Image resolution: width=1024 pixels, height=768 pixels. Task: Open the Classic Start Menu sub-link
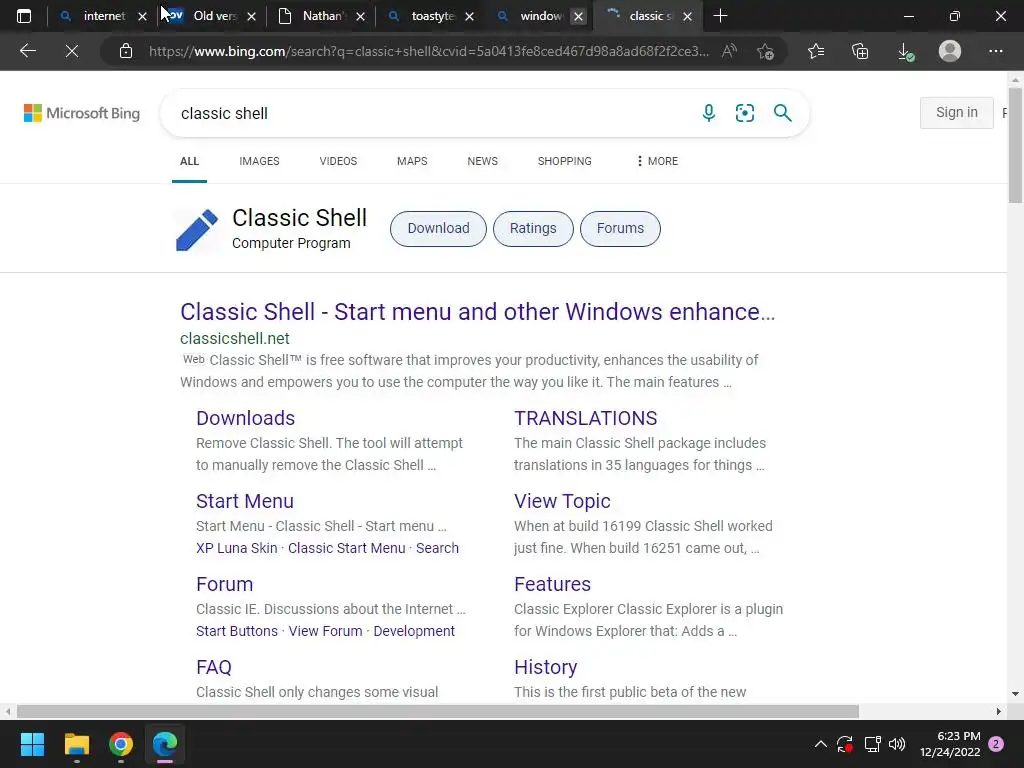pos(347,548)
